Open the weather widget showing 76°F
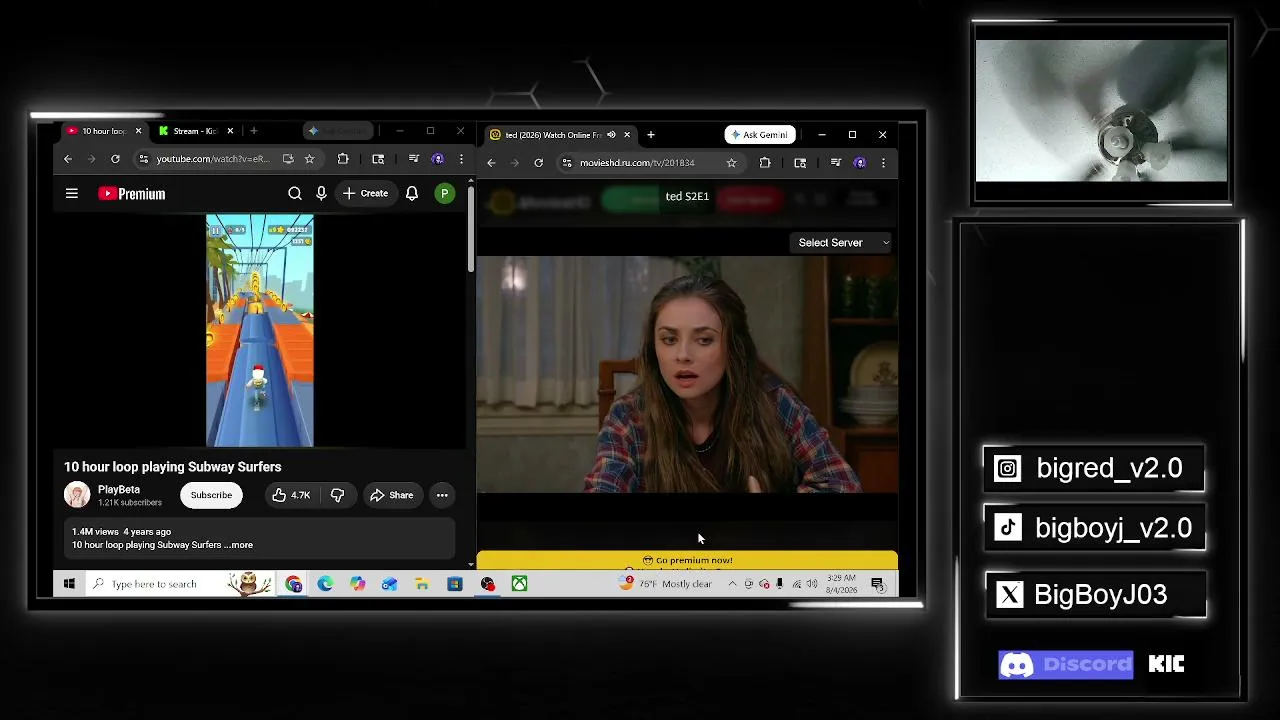This screenshot has width=1280, height=720. (x=666, y=584)
